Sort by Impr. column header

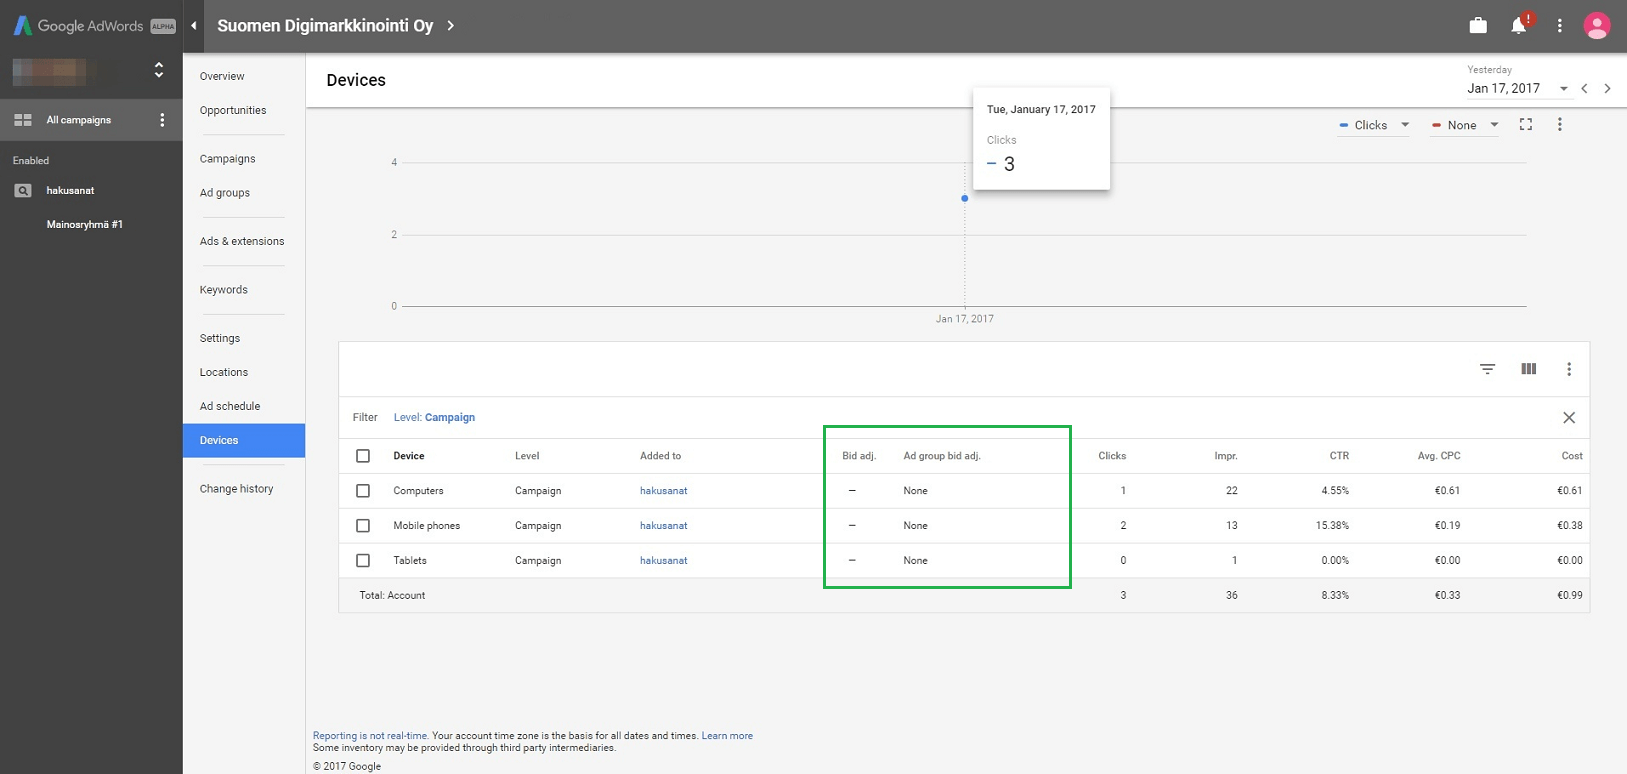point(1226,456)
